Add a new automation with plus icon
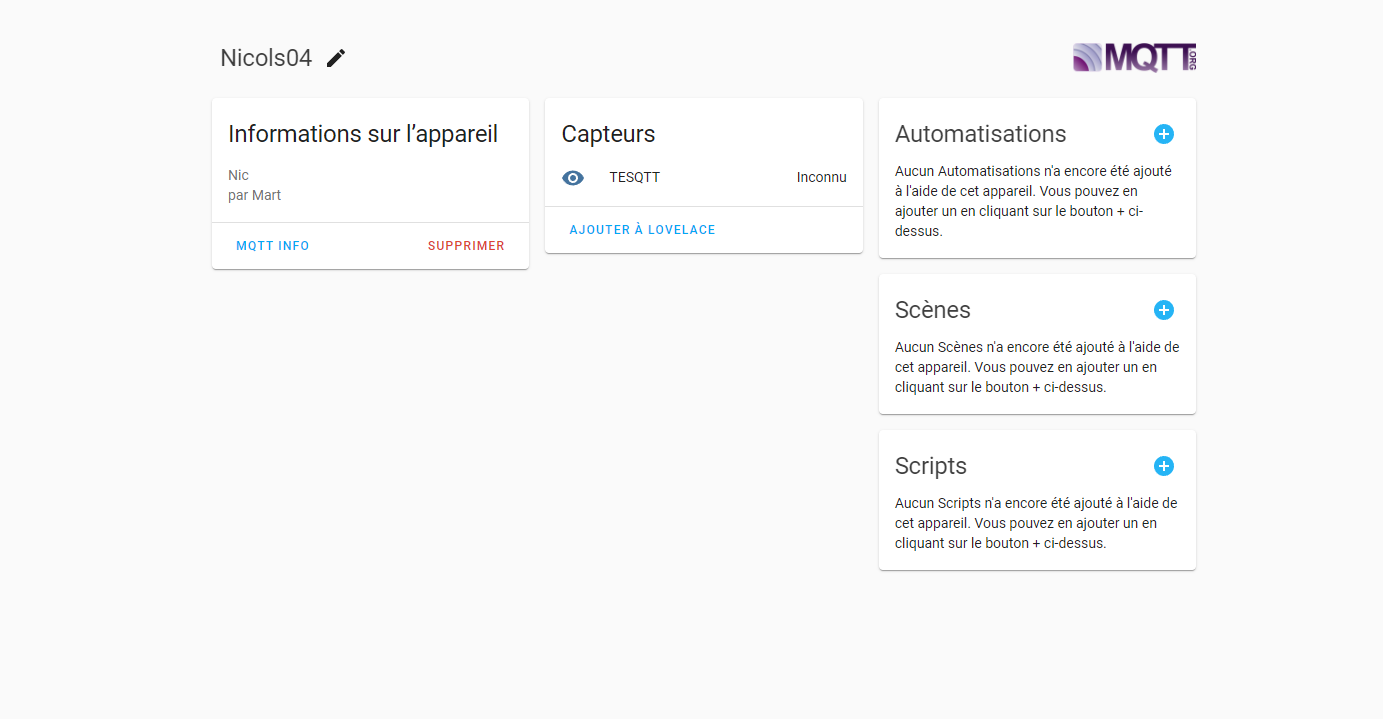Viewport: 1383px width, 719px height. click(x=1163, y=134)
